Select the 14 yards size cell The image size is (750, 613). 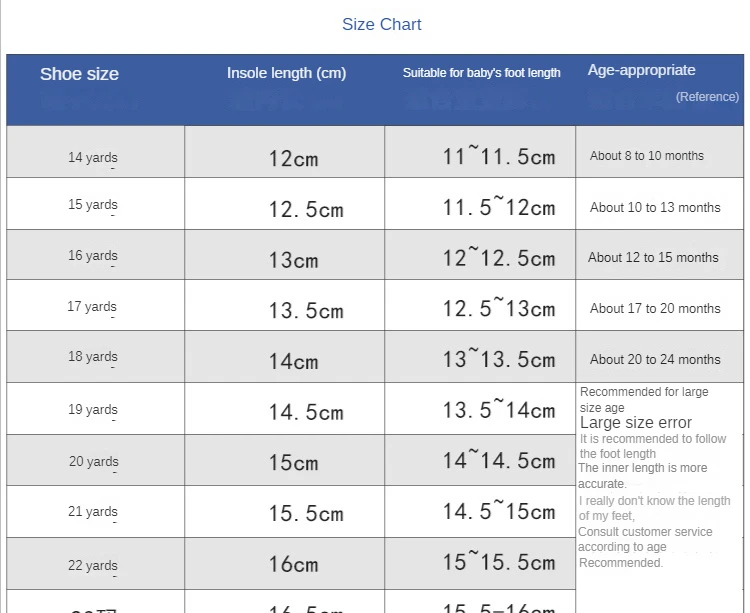(x=93, y=157)
